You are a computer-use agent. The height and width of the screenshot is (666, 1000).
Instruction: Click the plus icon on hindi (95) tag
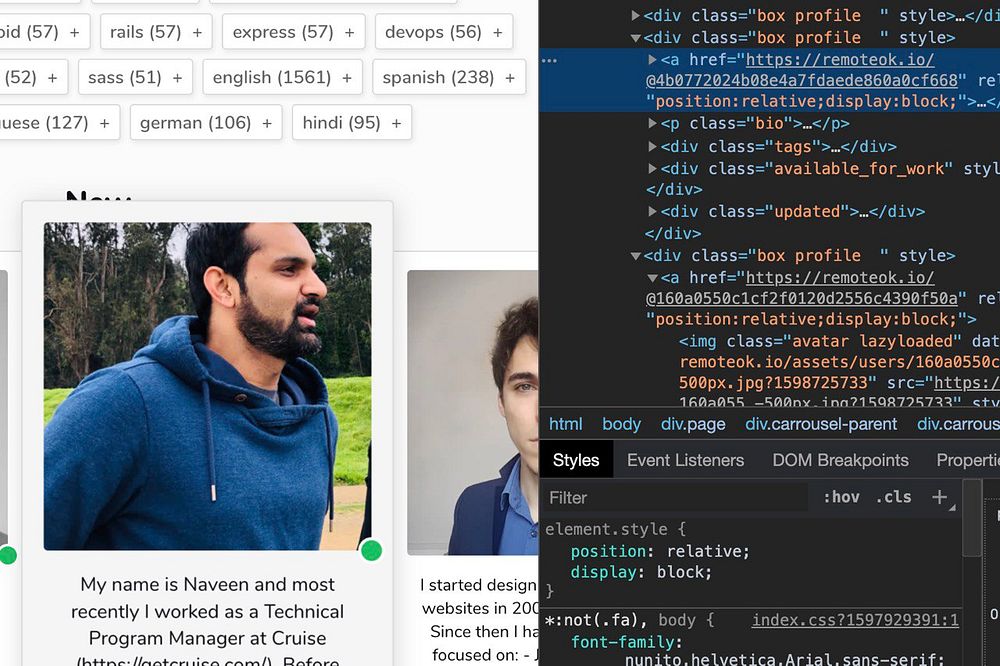396,123
